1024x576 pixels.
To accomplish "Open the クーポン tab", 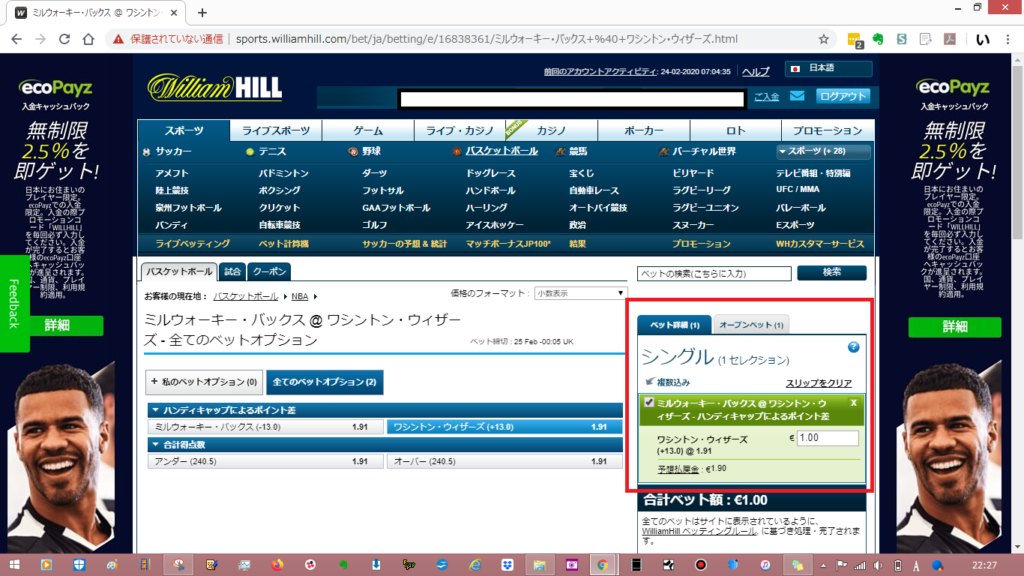I will point(270,272).
